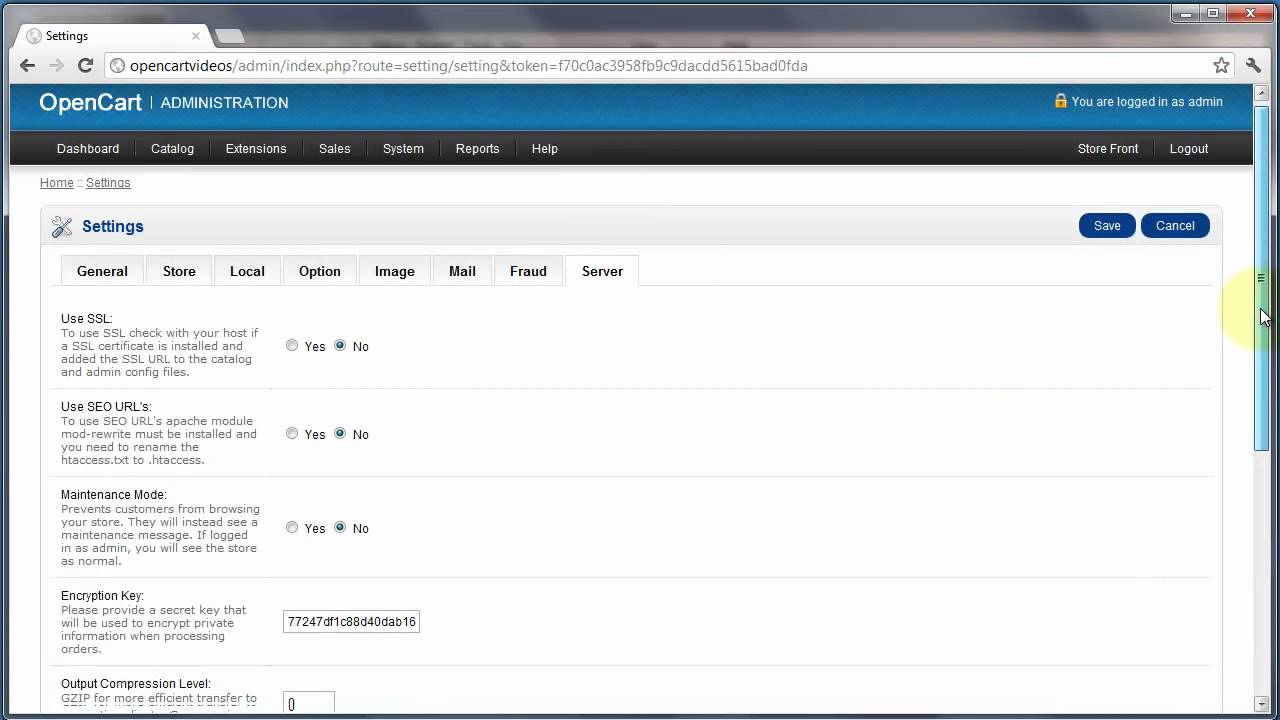Click the 'Use SSL:' label

point(87,319)
